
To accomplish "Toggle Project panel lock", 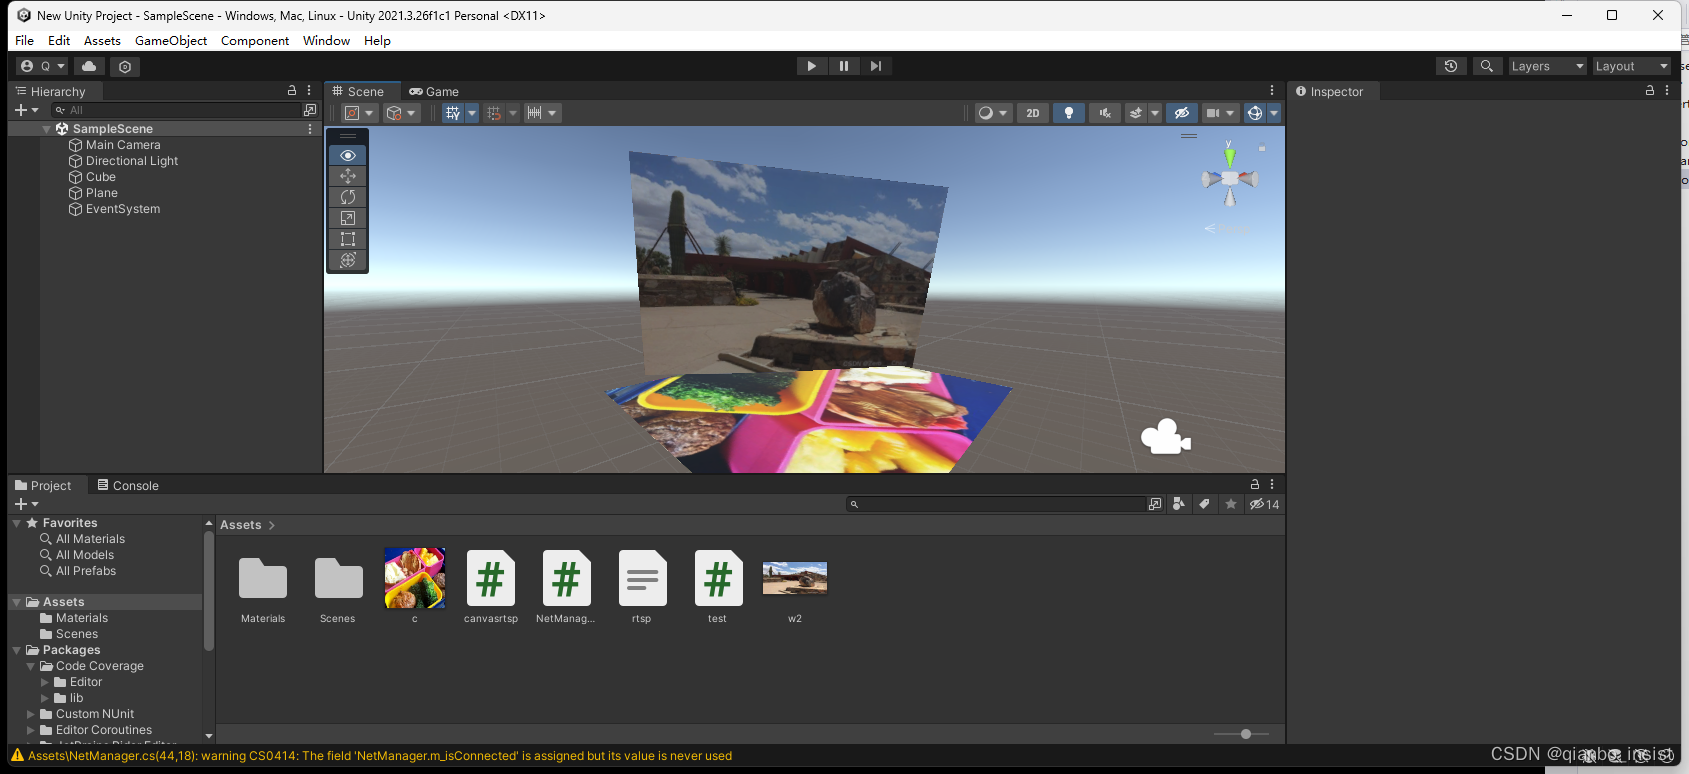I will pyautogui.click(x=1255, y=484).
